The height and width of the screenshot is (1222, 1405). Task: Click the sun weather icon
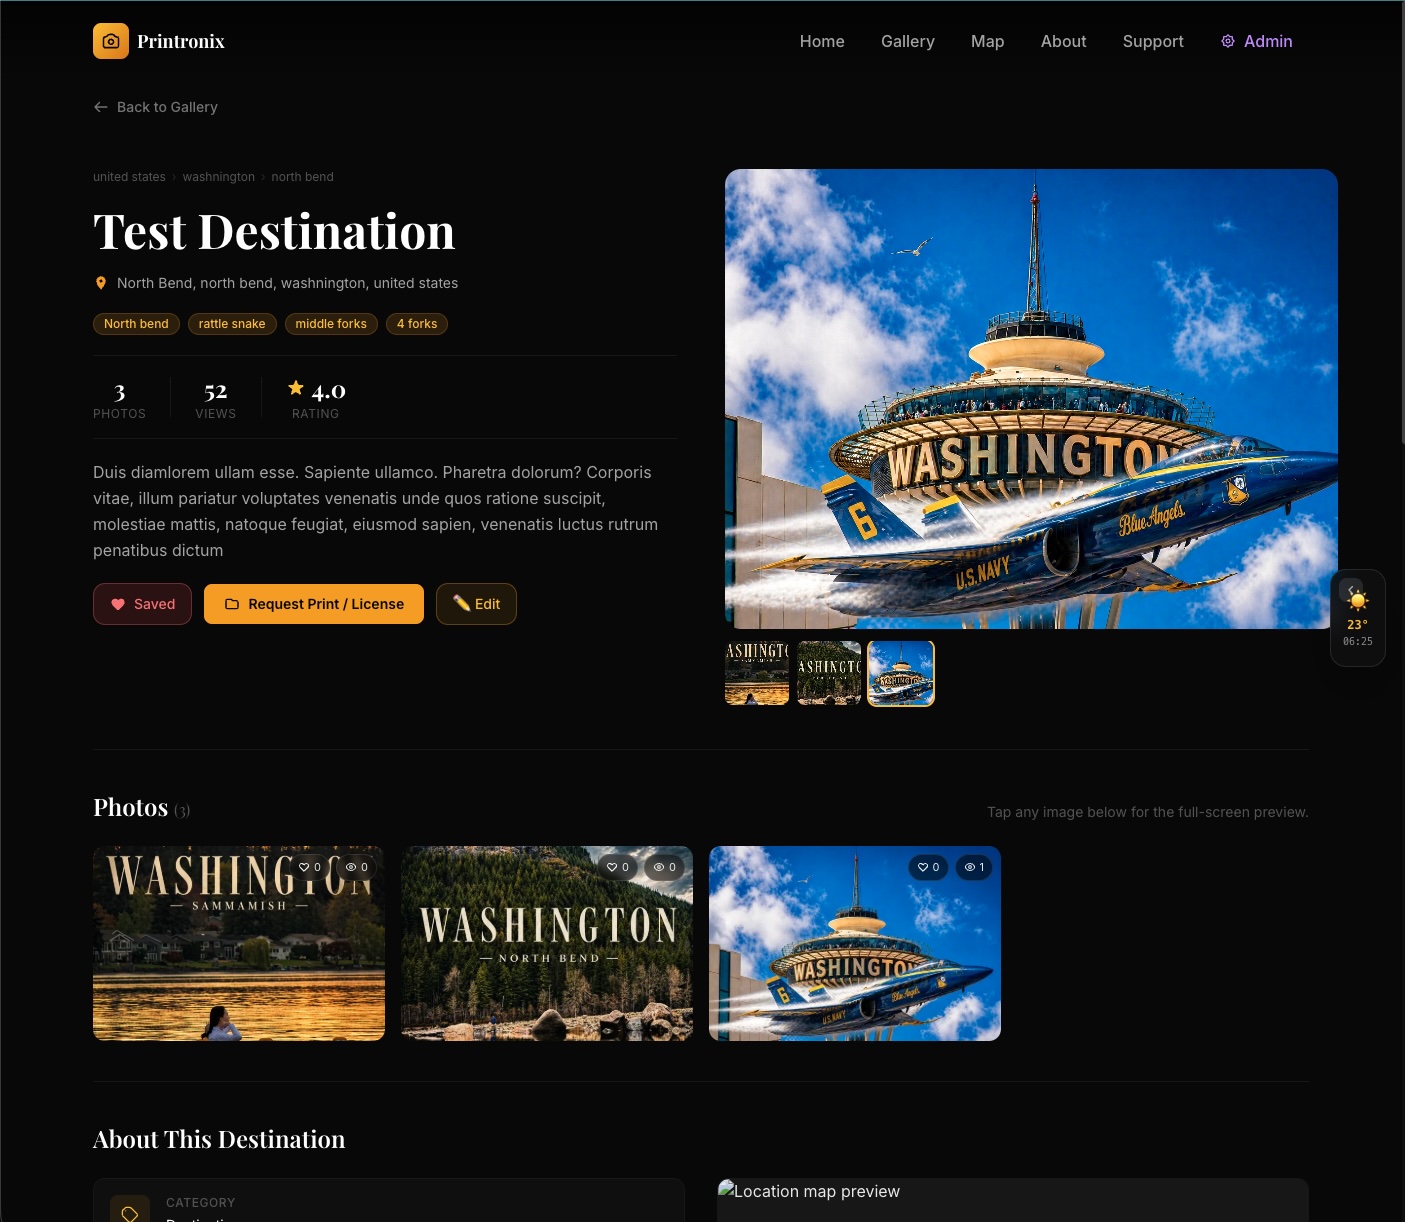tap(1358, 600)
